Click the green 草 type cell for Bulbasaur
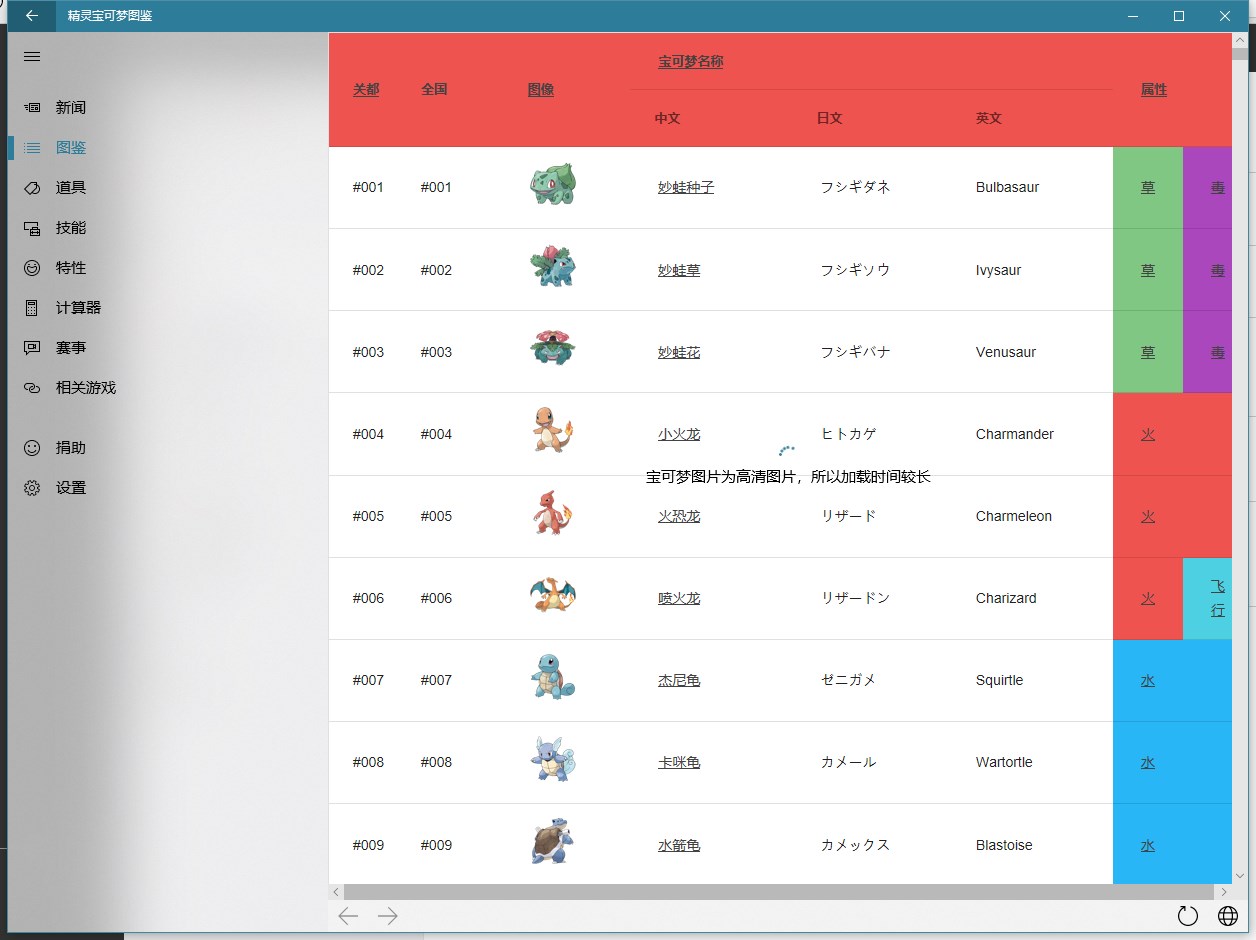 [x=1148, y=187]
